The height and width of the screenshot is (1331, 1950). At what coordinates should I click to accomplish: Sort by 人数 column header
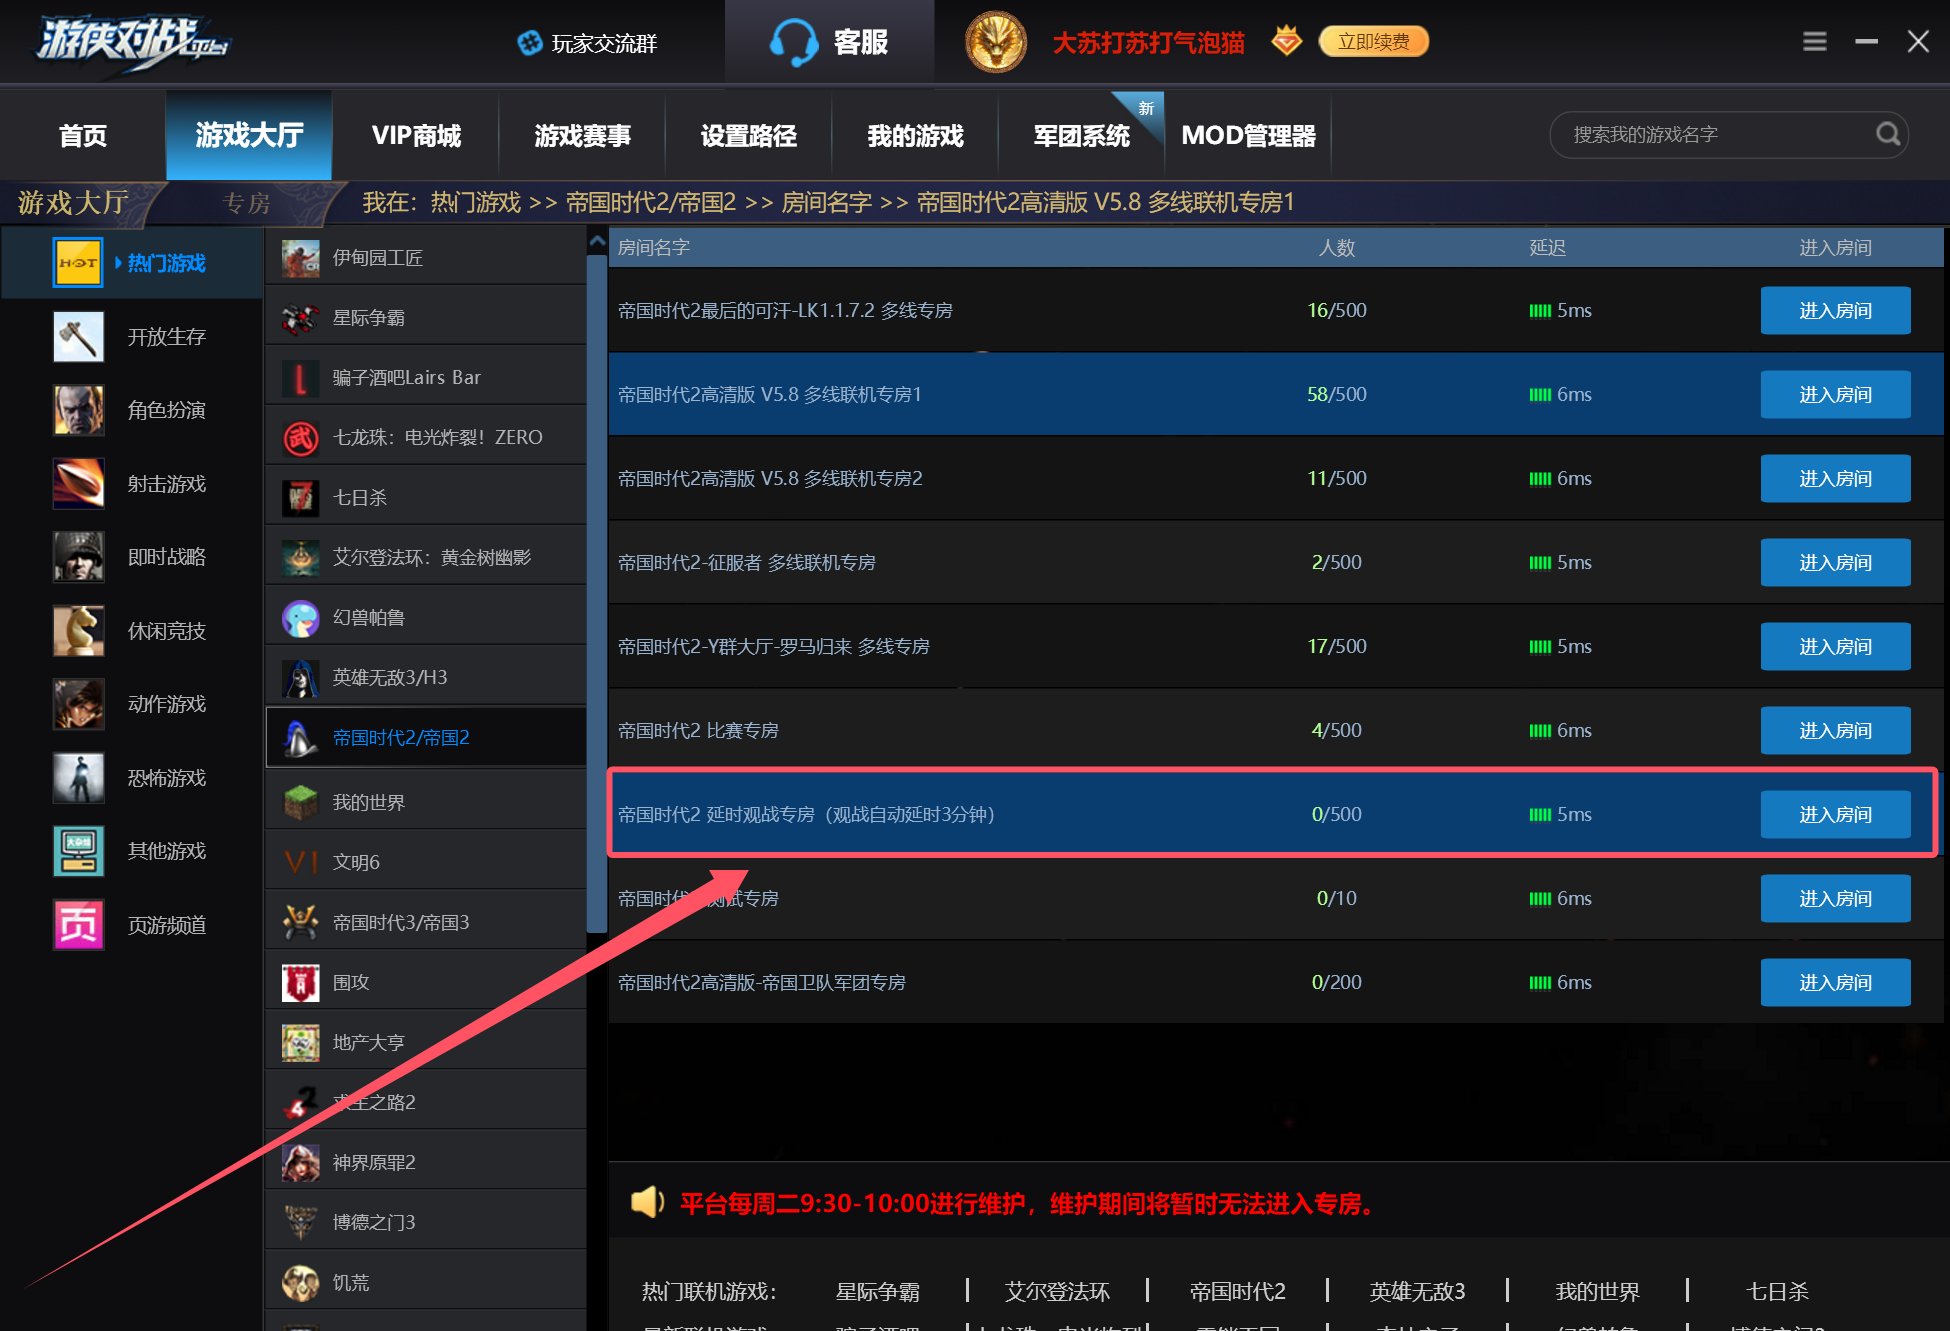click(x=1336, y=247)
